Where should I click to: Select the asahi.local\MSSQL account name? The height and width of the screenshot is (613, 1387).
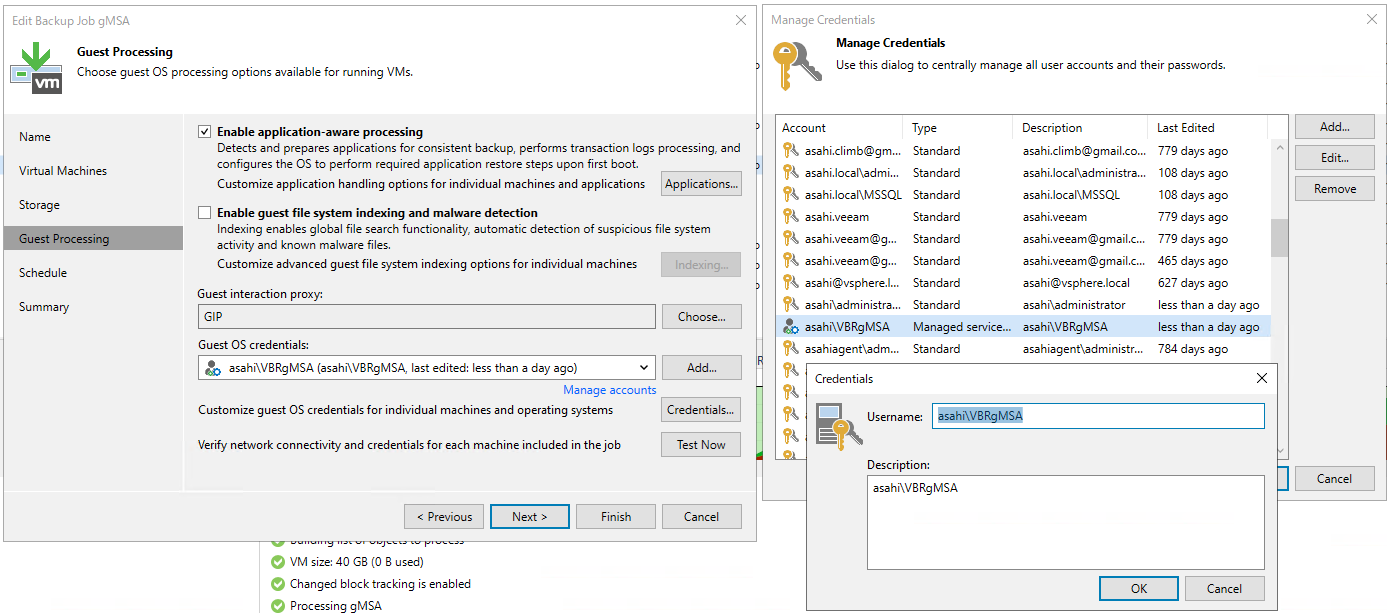click(x=853, y=195)
